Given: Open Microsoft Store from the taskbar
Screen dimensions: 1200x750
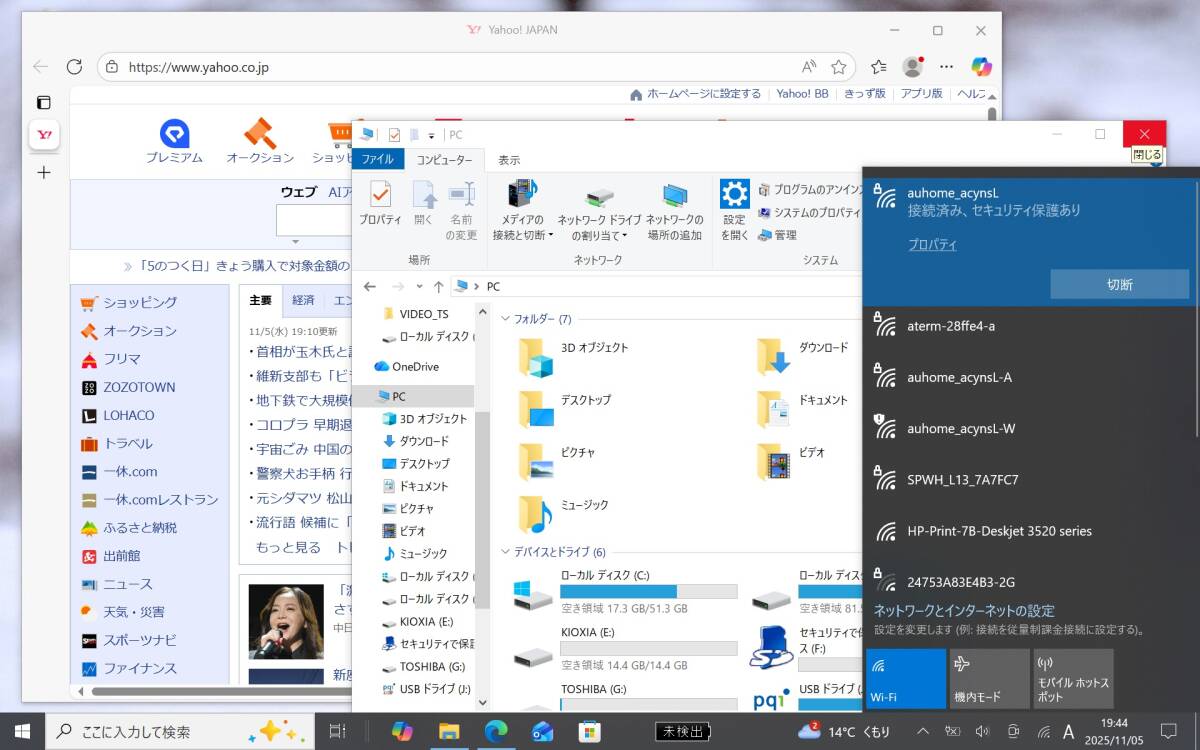Looking at the screenshot, I should (590, 731).
